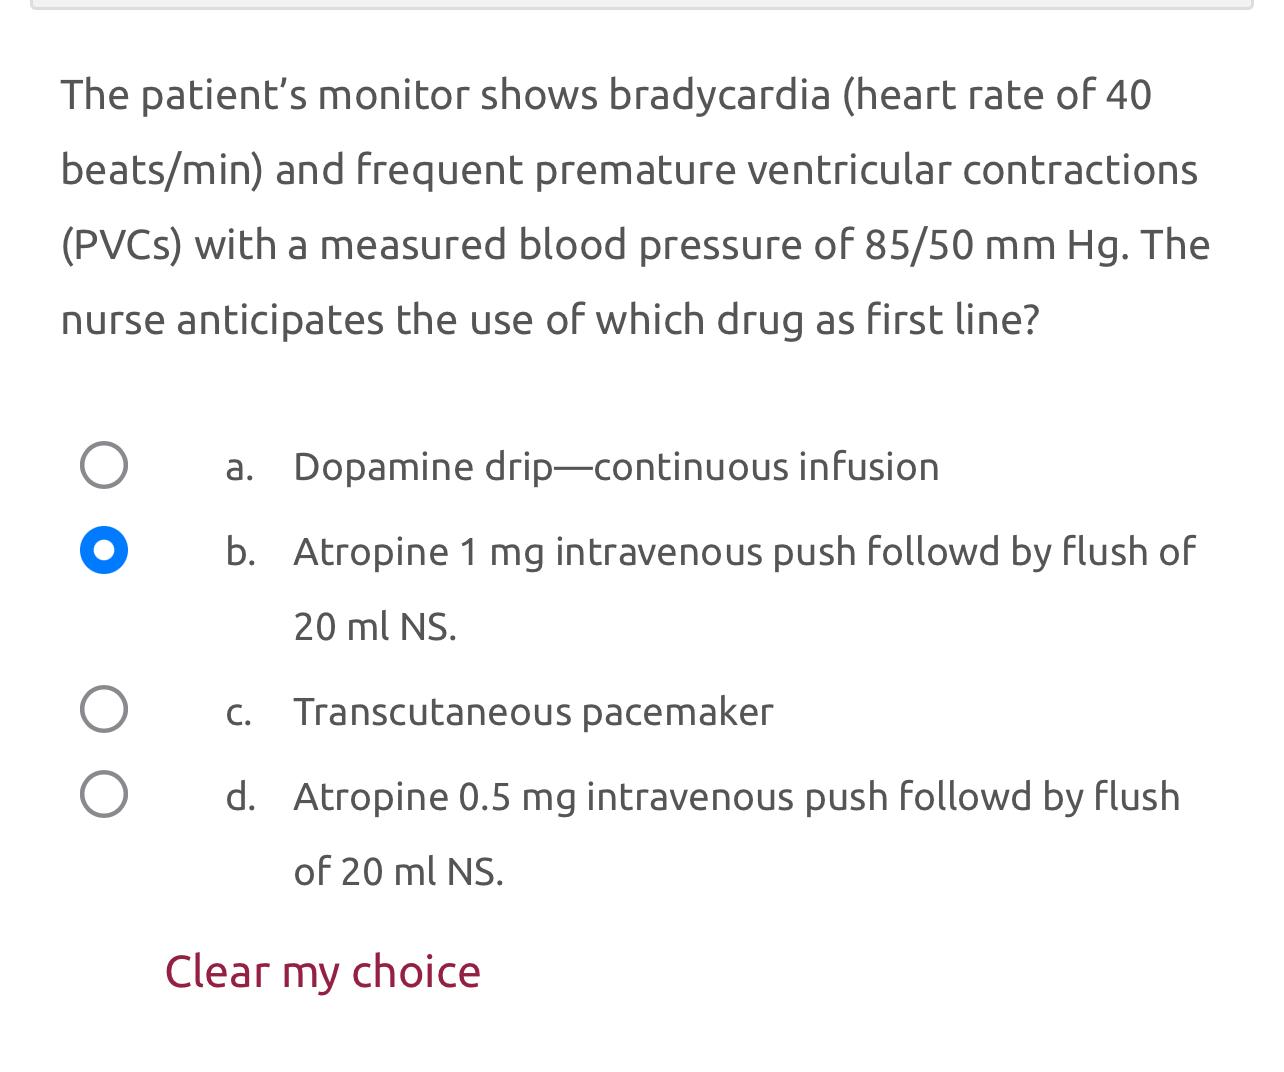Select 'Atropine 0.5 mg intravenous push' option
The width and height of the screenshot is (1284, 1072).
click(737, 797)
